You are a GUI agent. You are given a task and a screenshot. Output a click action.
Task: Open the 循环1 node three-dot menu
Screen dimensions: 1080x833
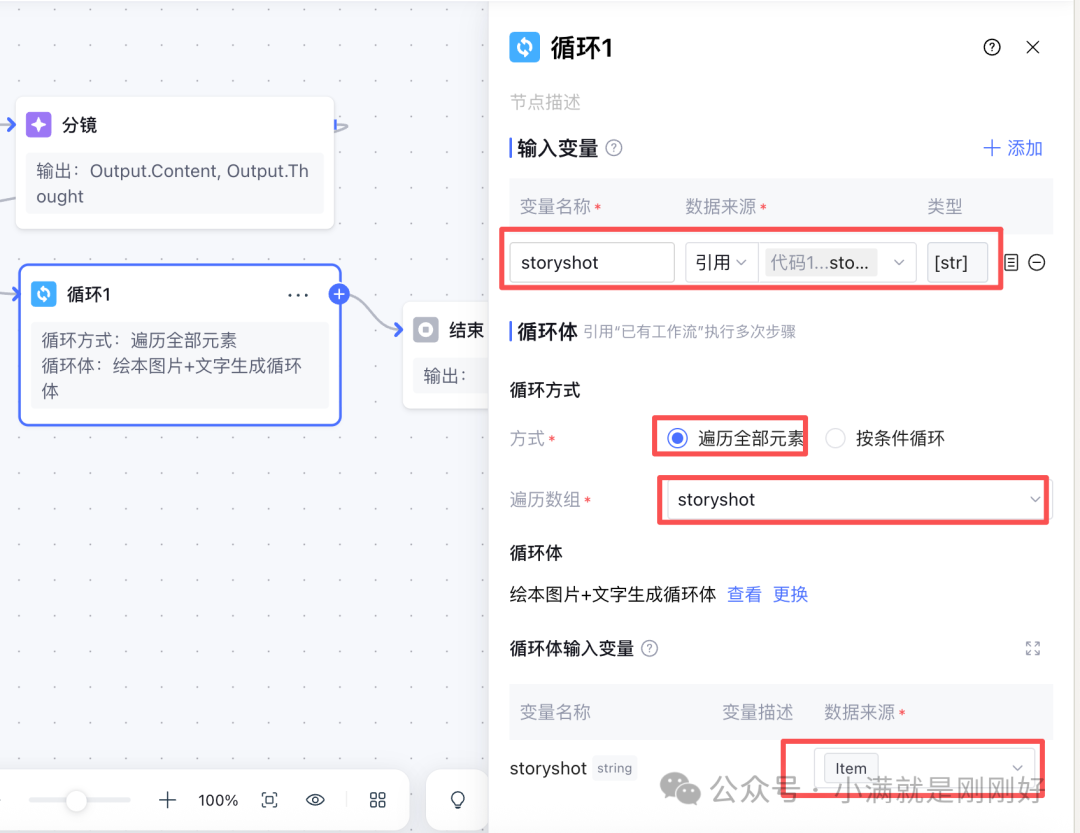(x=298, y=295)
